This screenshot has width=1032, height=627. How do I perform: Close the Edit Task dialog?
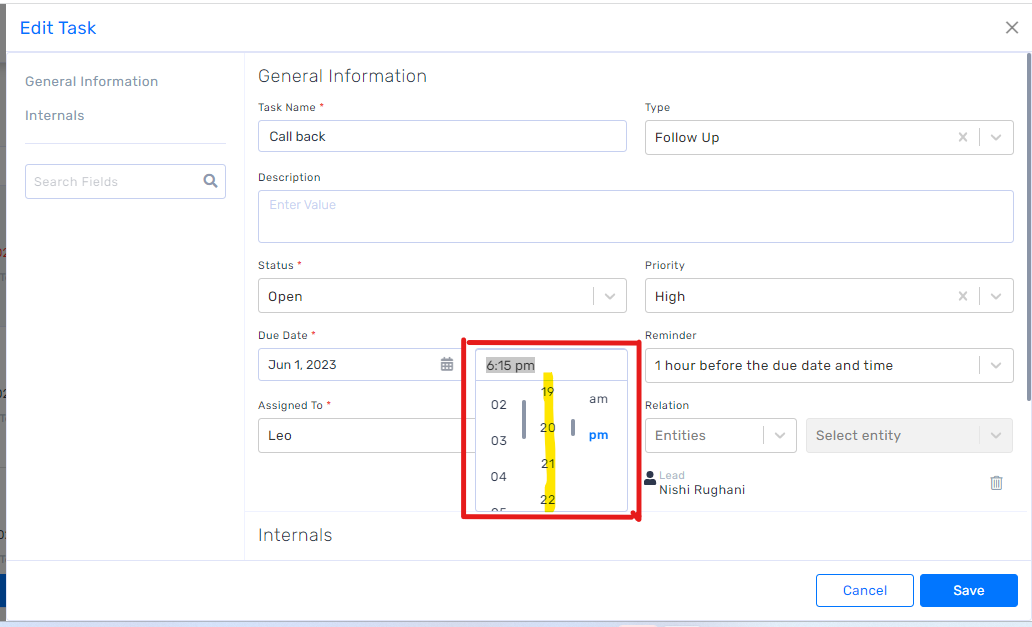click(1012, 28)
